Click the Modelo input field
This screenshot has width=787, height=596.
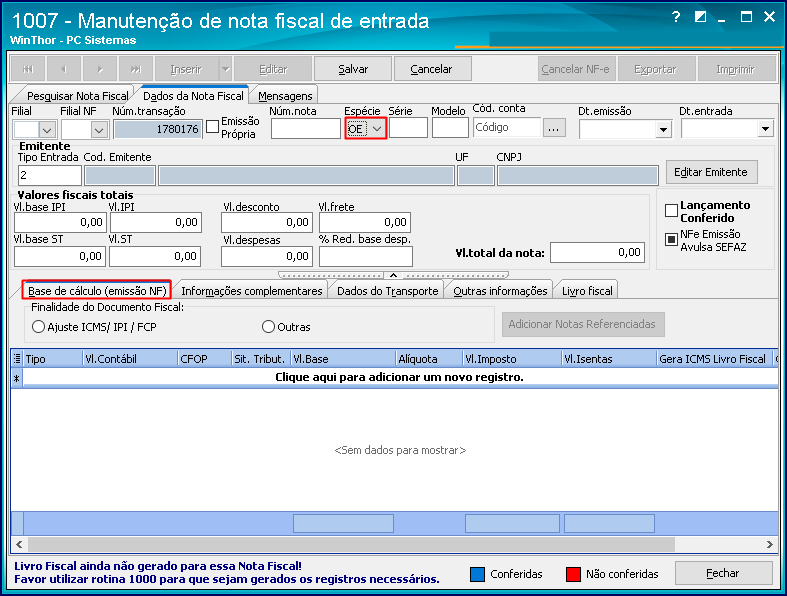coord(450,128)
